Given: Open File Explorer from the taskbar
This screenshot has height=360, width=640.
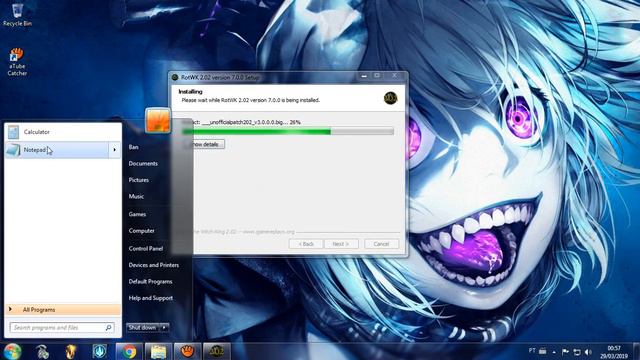Looking at the screenshot, I should pyautogui.click(x=158, y=351).
